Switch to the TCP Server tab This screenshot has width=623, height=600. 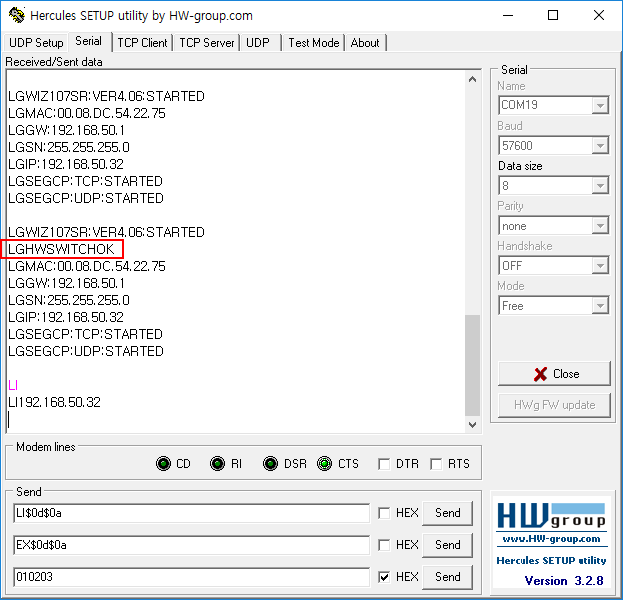point(207,43)
